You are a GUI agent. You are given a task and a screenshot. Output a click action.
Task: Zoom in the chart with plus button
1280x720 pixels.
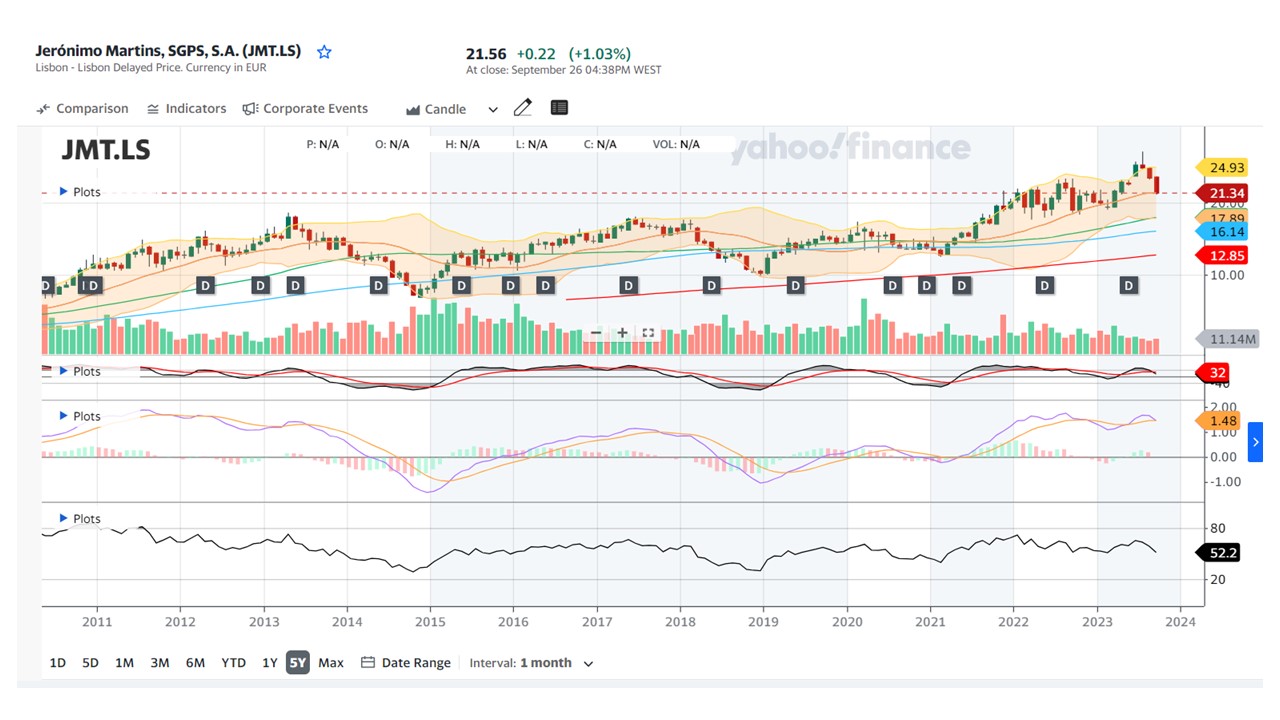coord(622,333)
